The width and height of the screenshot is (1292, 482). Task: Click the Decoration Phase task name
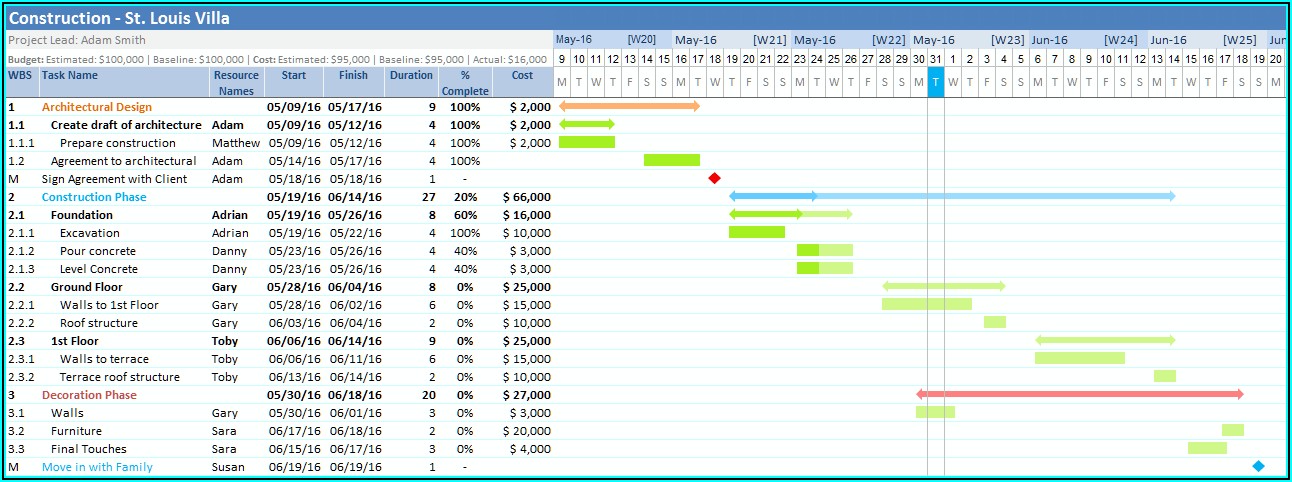(x=88, y=395)
